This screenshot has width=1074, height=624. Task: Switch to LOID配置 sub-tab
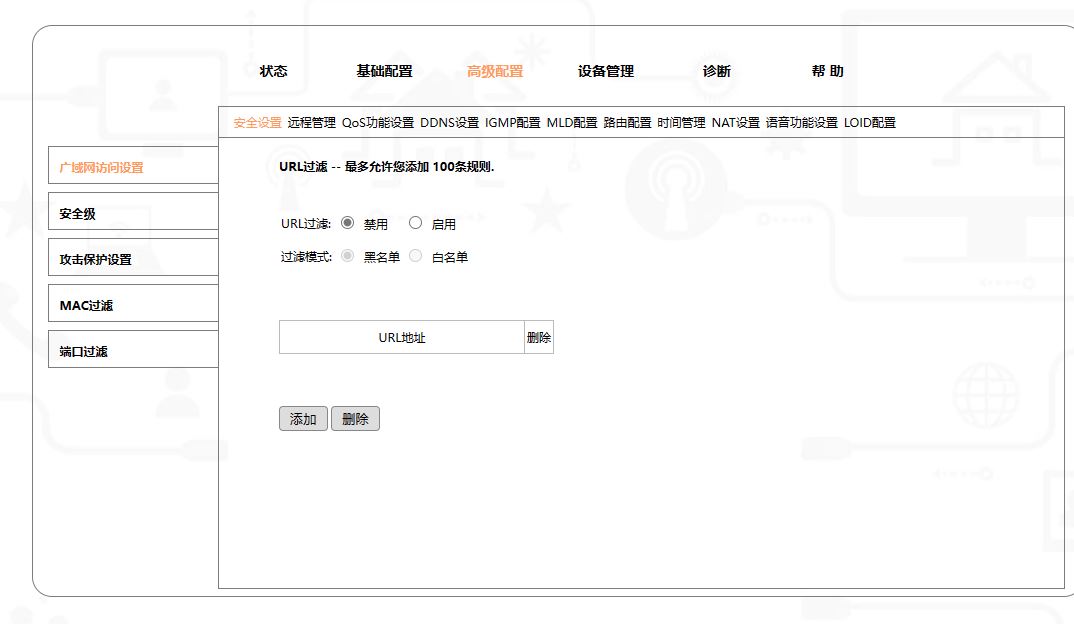coord(870,123)
